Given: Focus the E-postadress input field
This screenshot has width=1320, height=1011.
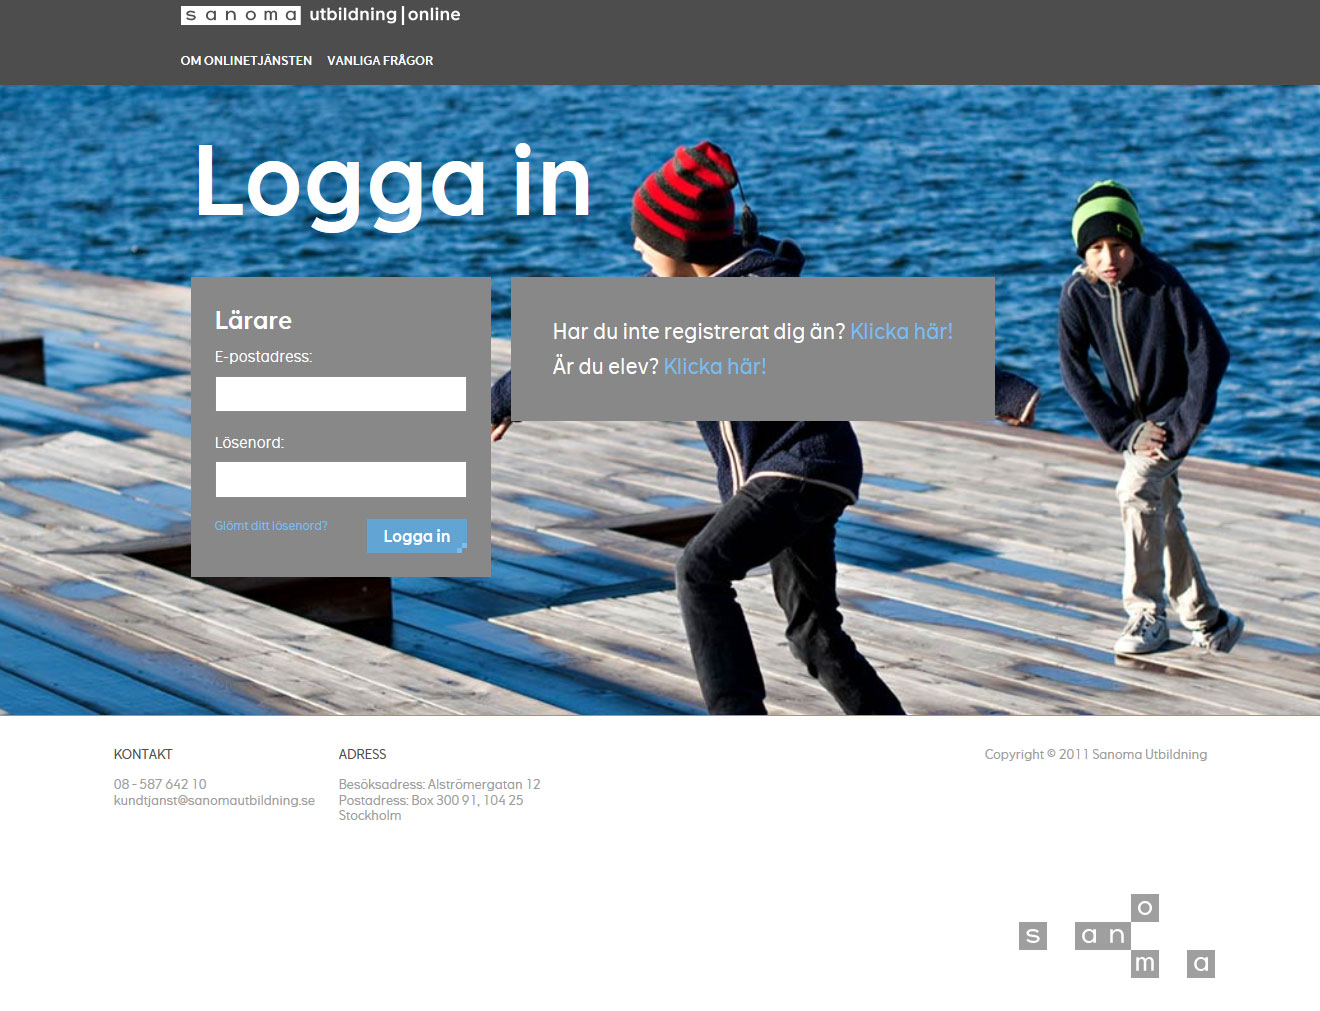Looking at the screenshot, I should (341, 394).
